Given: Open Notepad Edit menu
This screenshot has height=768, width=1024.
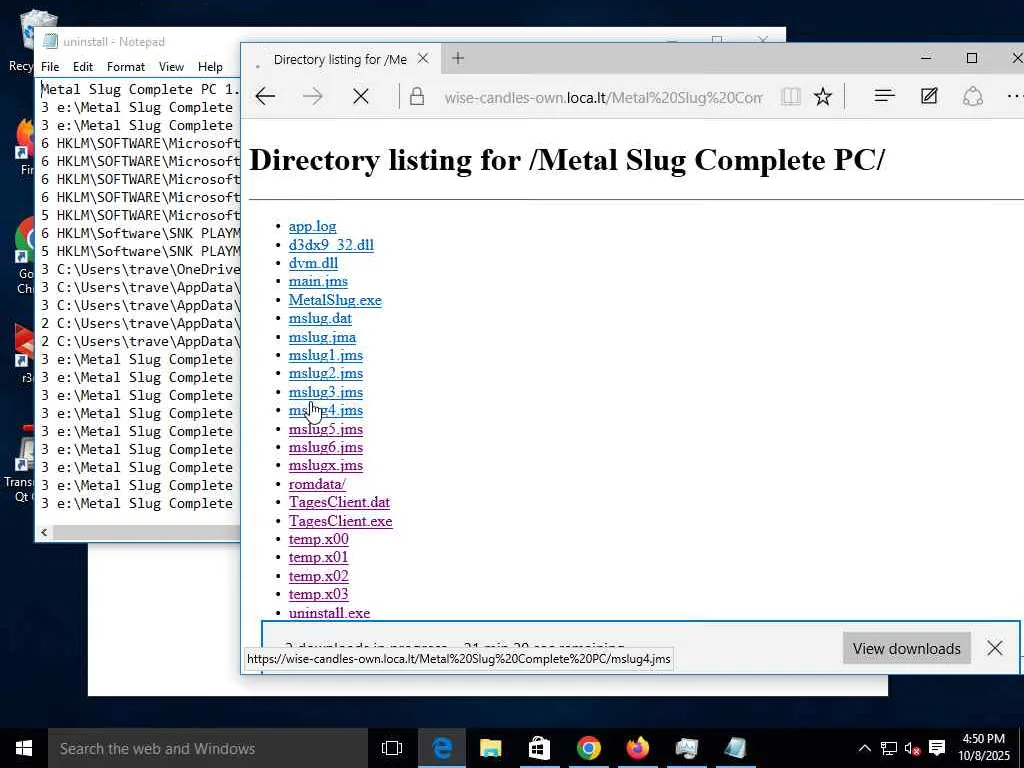Looking at the screenshot, I should [82, 67].
